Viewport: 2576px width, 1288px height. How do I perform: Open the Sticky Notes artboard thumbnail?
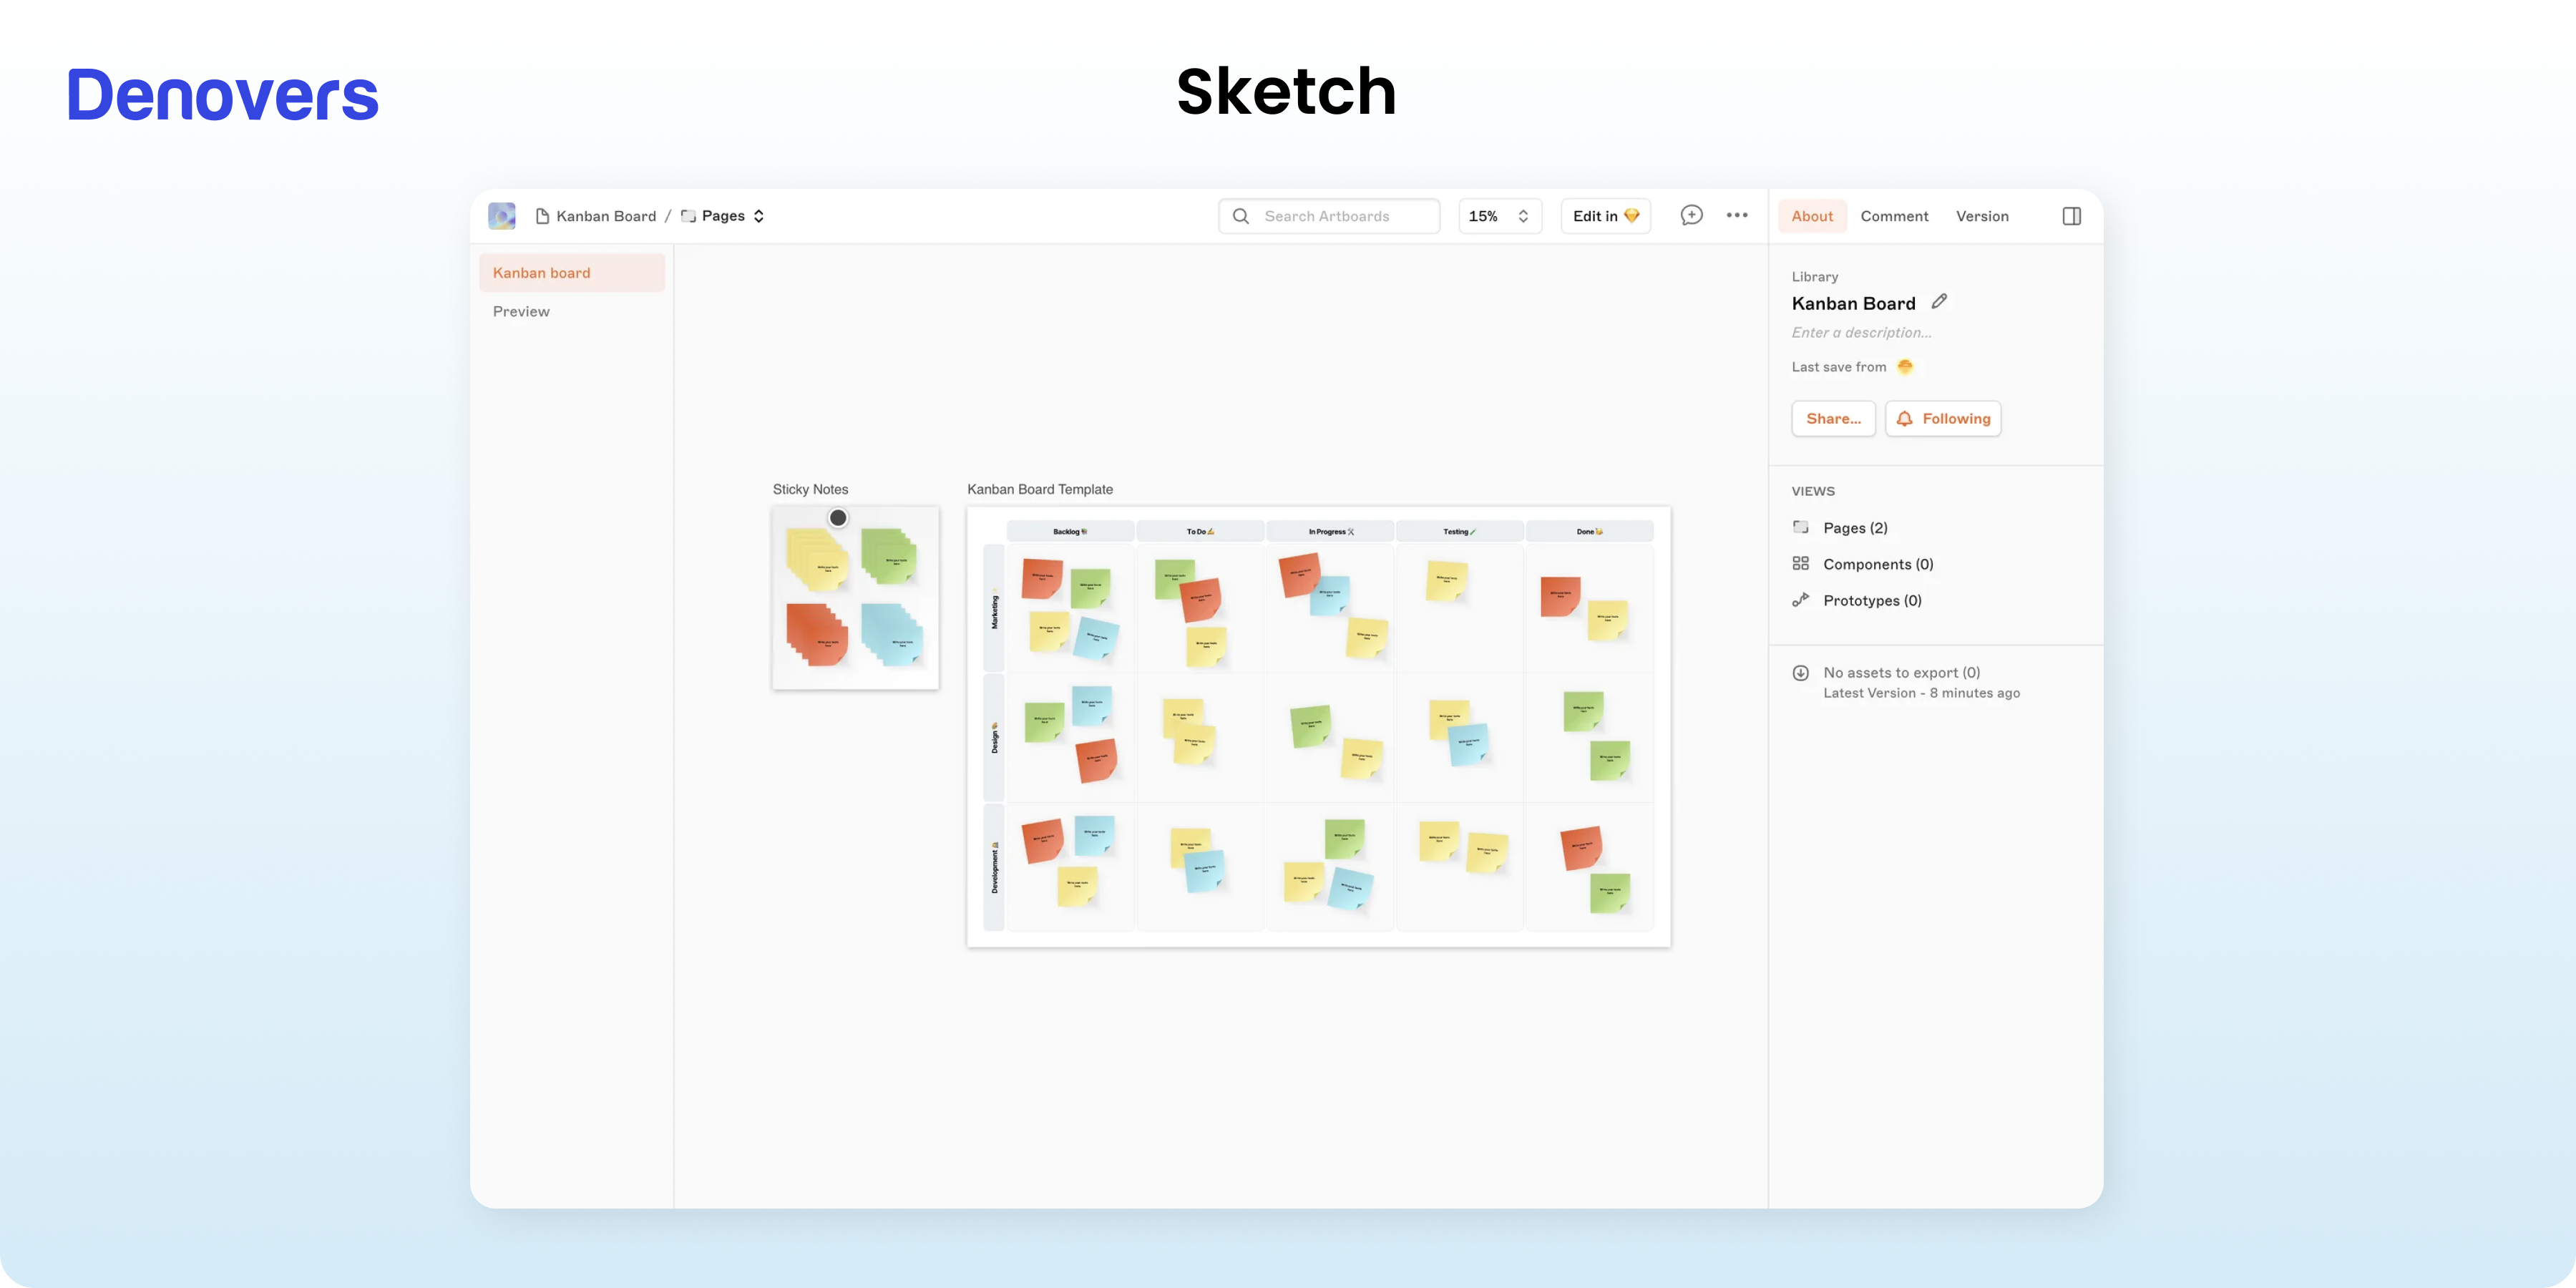tap(855, 598)
